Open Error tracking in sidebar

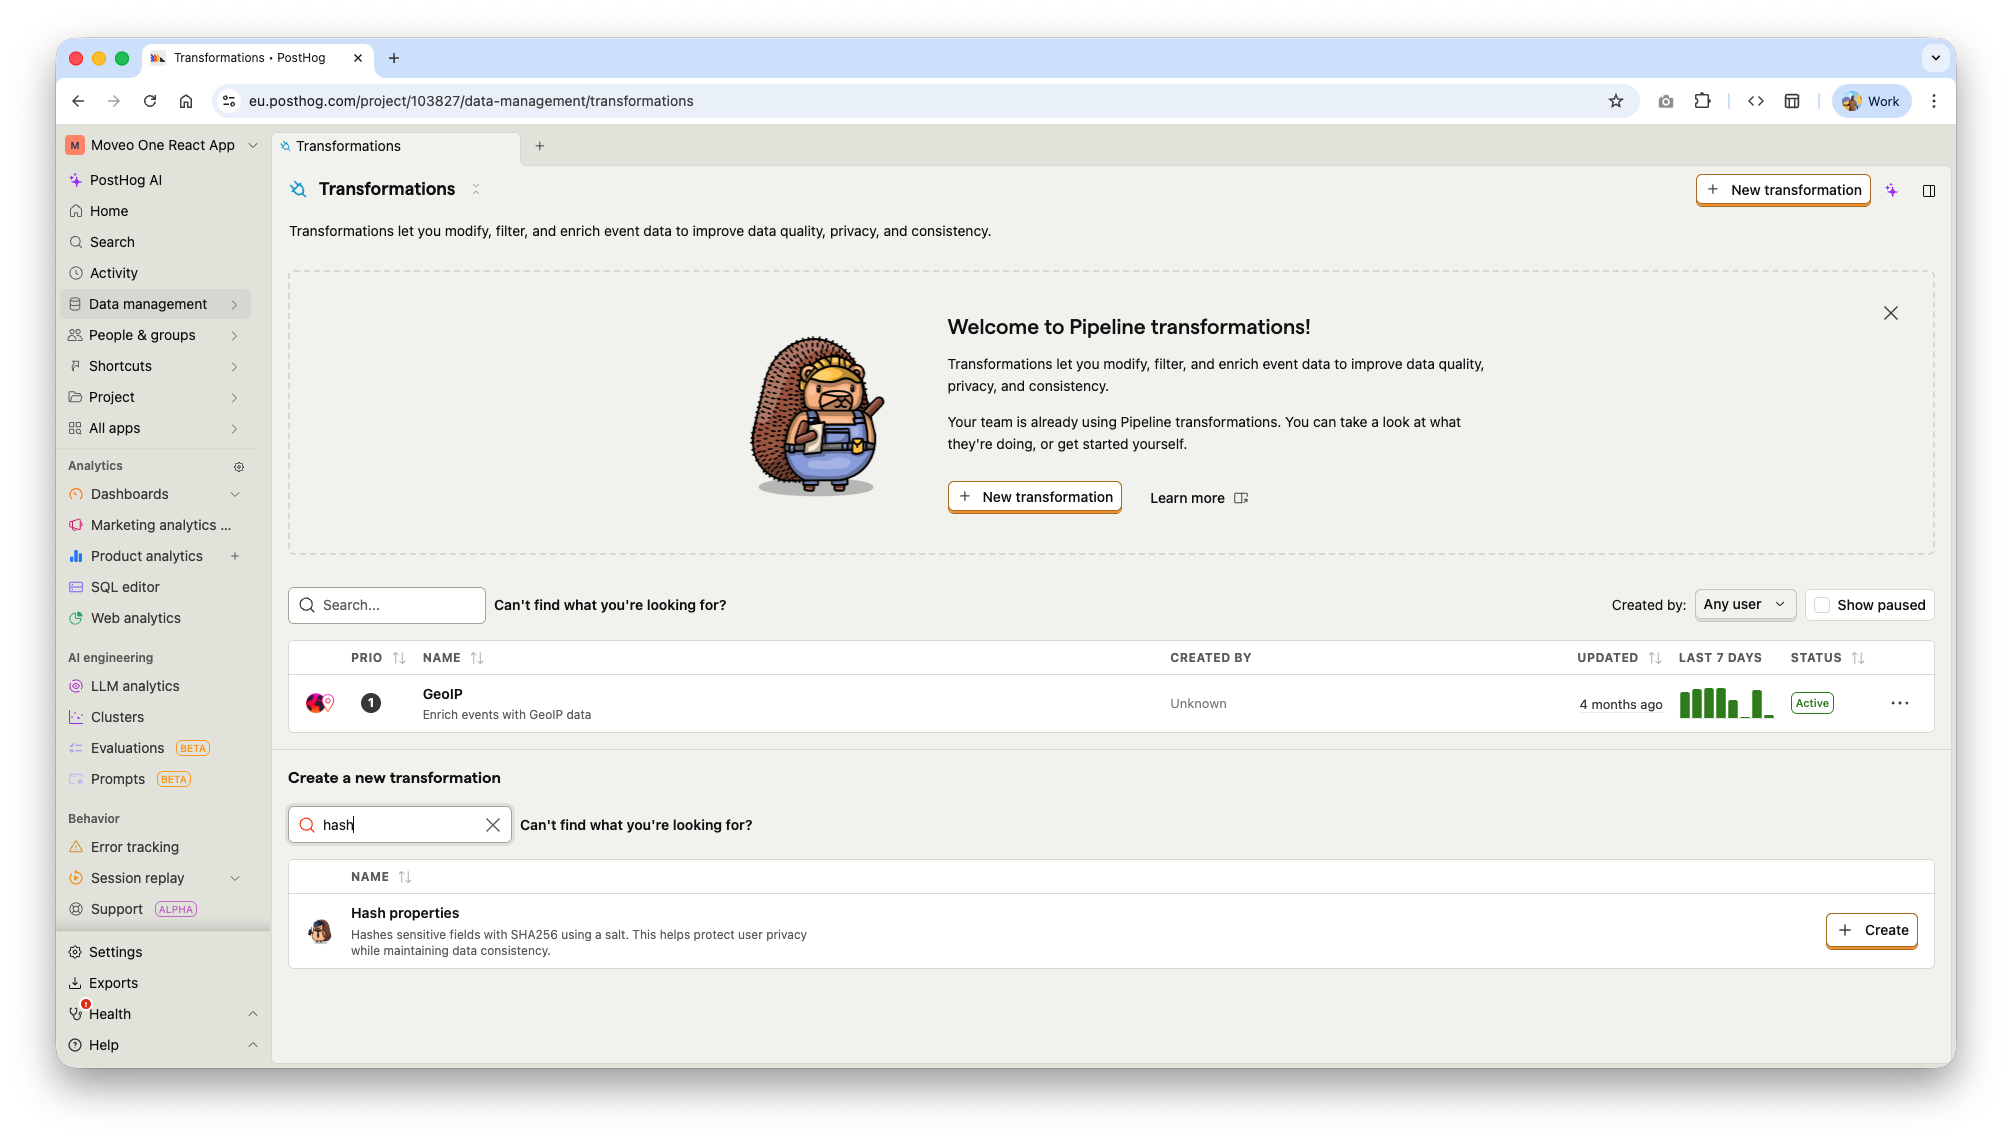(x=134, y=847)
